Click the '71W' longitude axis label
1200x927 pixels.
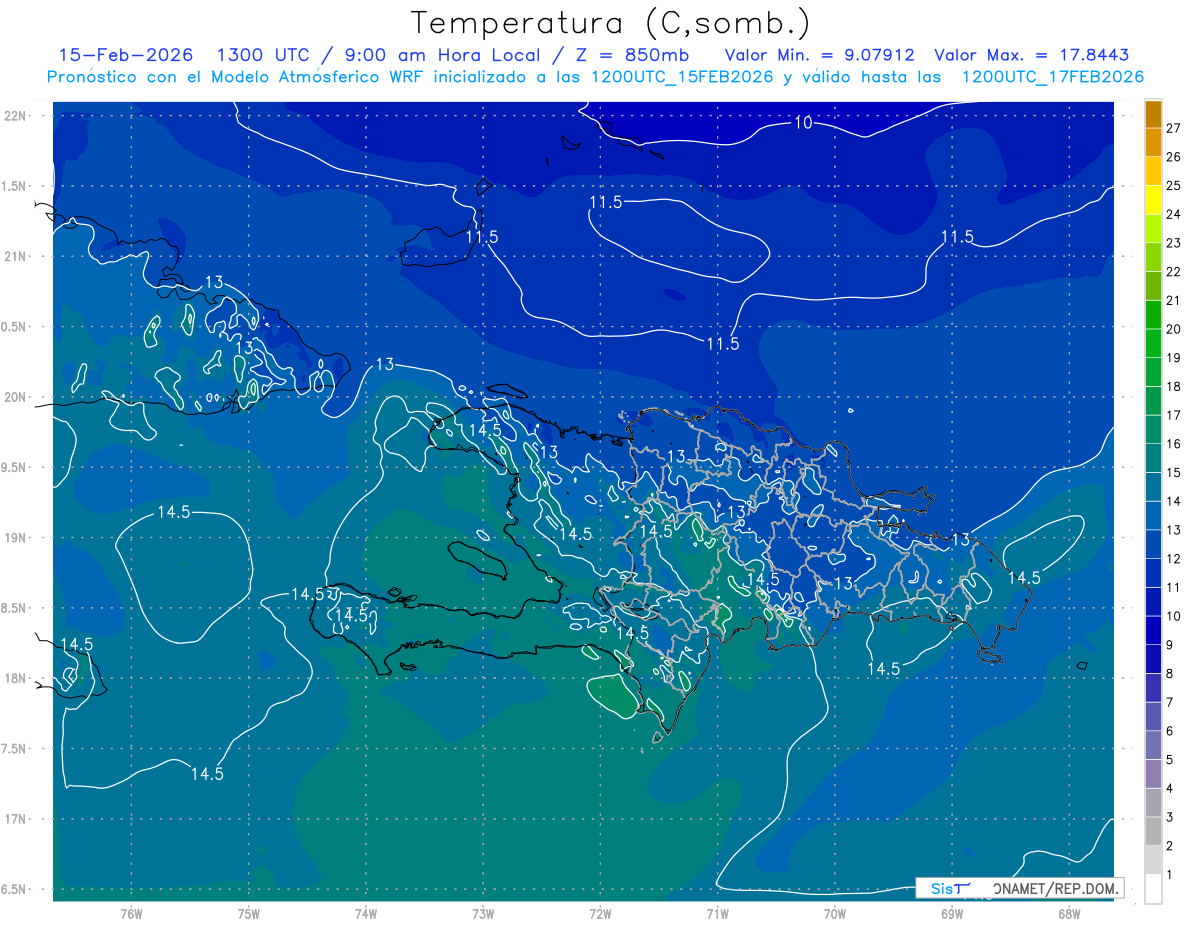[717, 913]
